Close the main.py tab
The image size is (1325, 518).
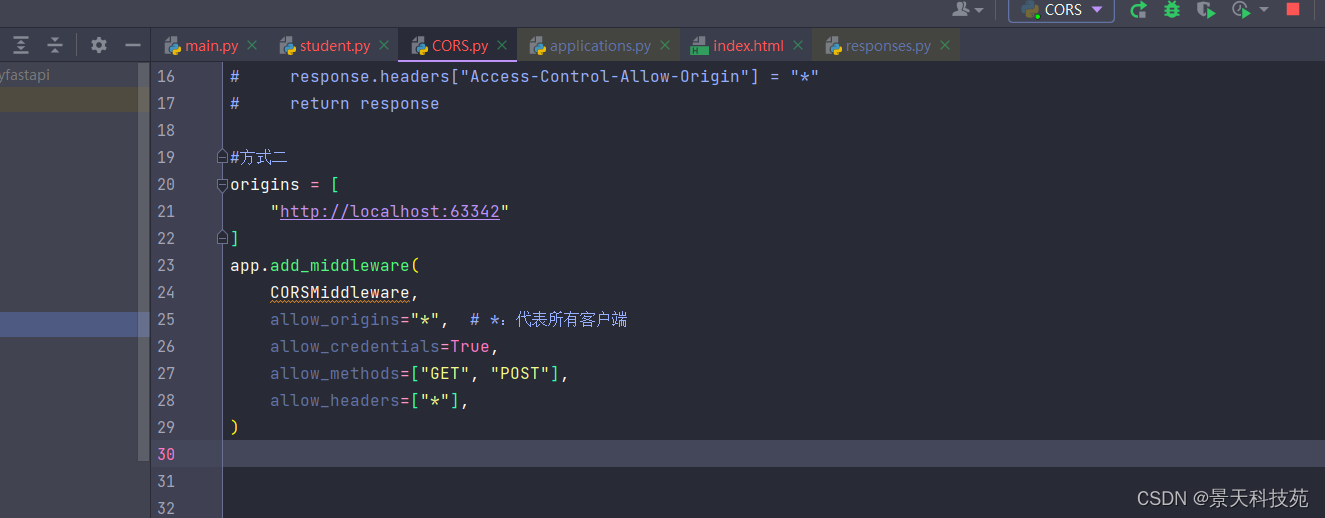(252, 45)
